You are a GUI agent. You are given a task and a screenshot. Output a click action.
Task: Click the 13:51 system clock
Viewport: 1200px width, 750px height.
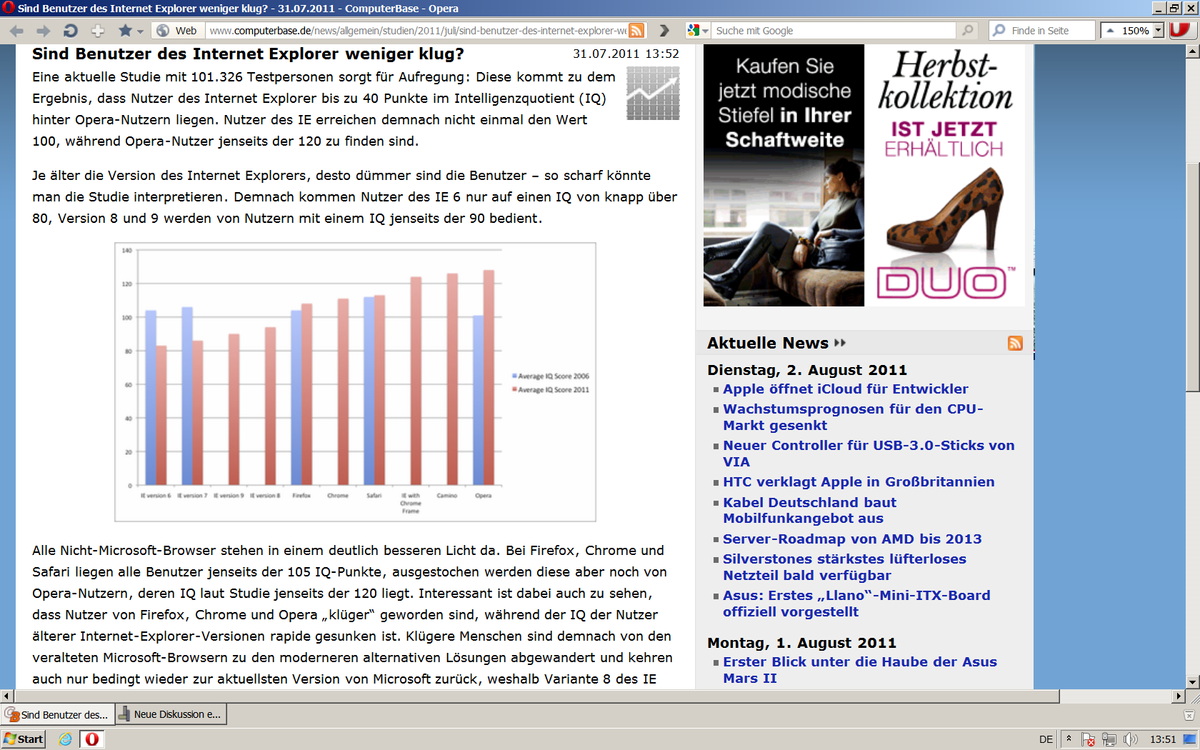[1163, 739]
